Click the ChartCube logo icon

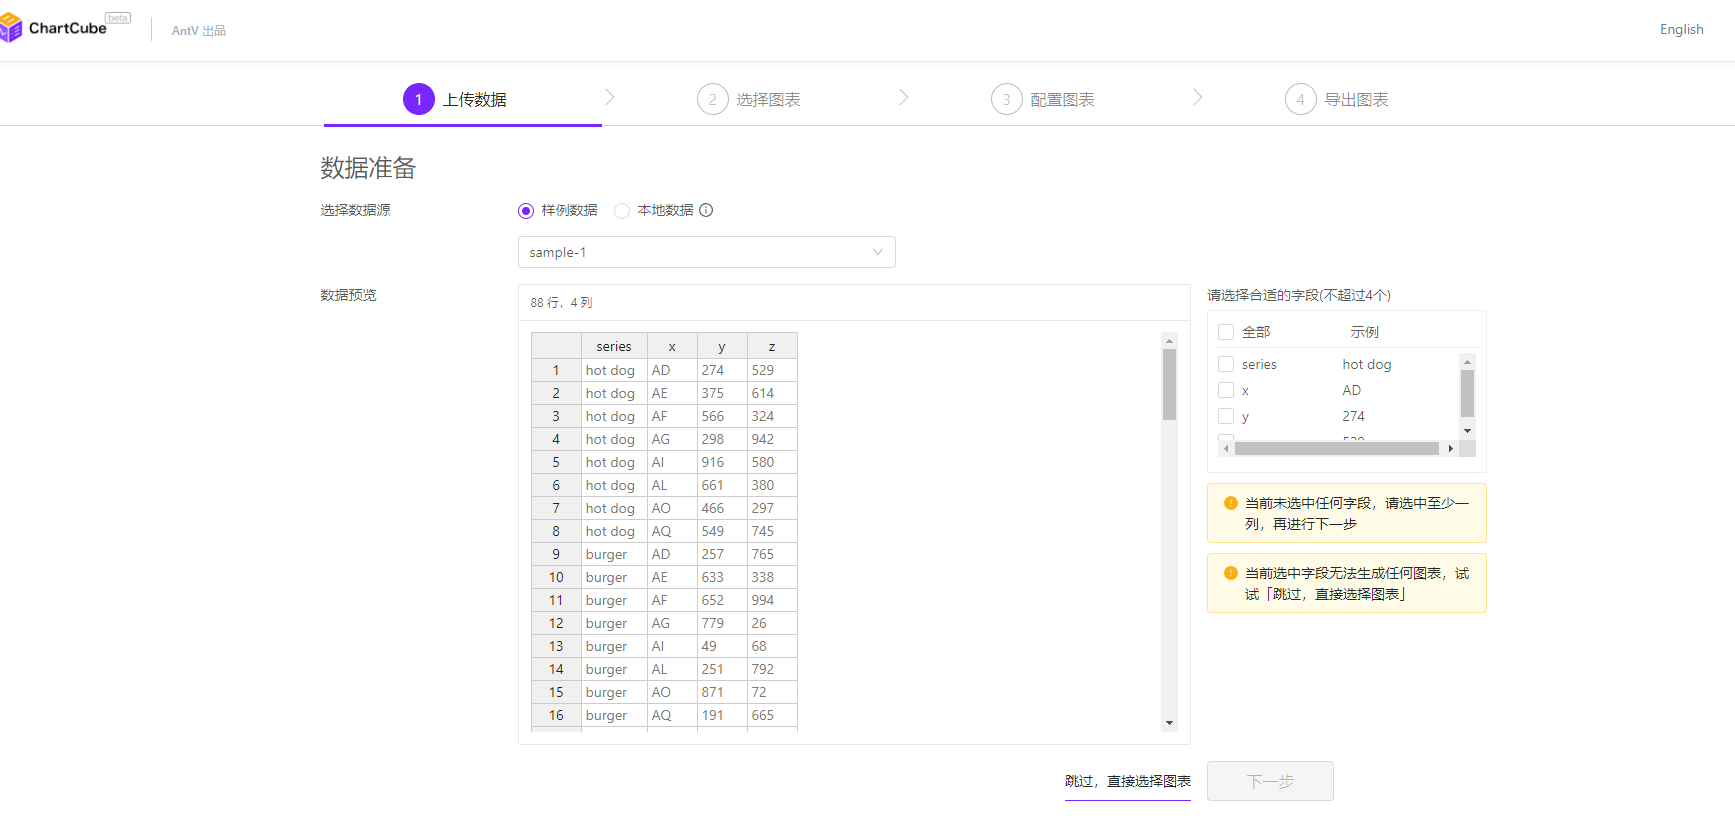(11, 28)
